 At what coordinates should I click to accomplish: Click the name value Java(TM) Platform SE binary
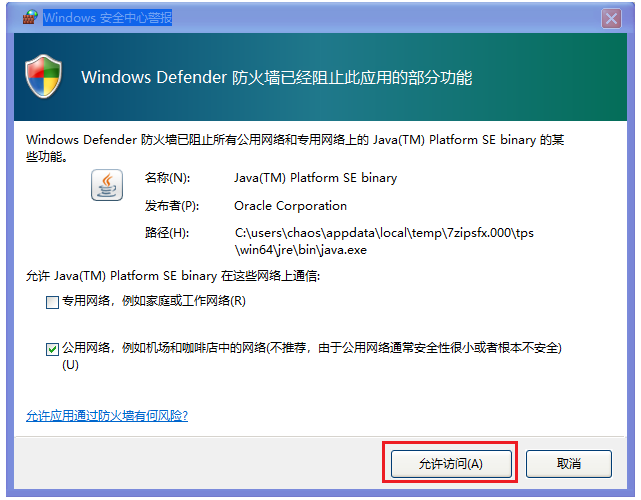(315, 178)
